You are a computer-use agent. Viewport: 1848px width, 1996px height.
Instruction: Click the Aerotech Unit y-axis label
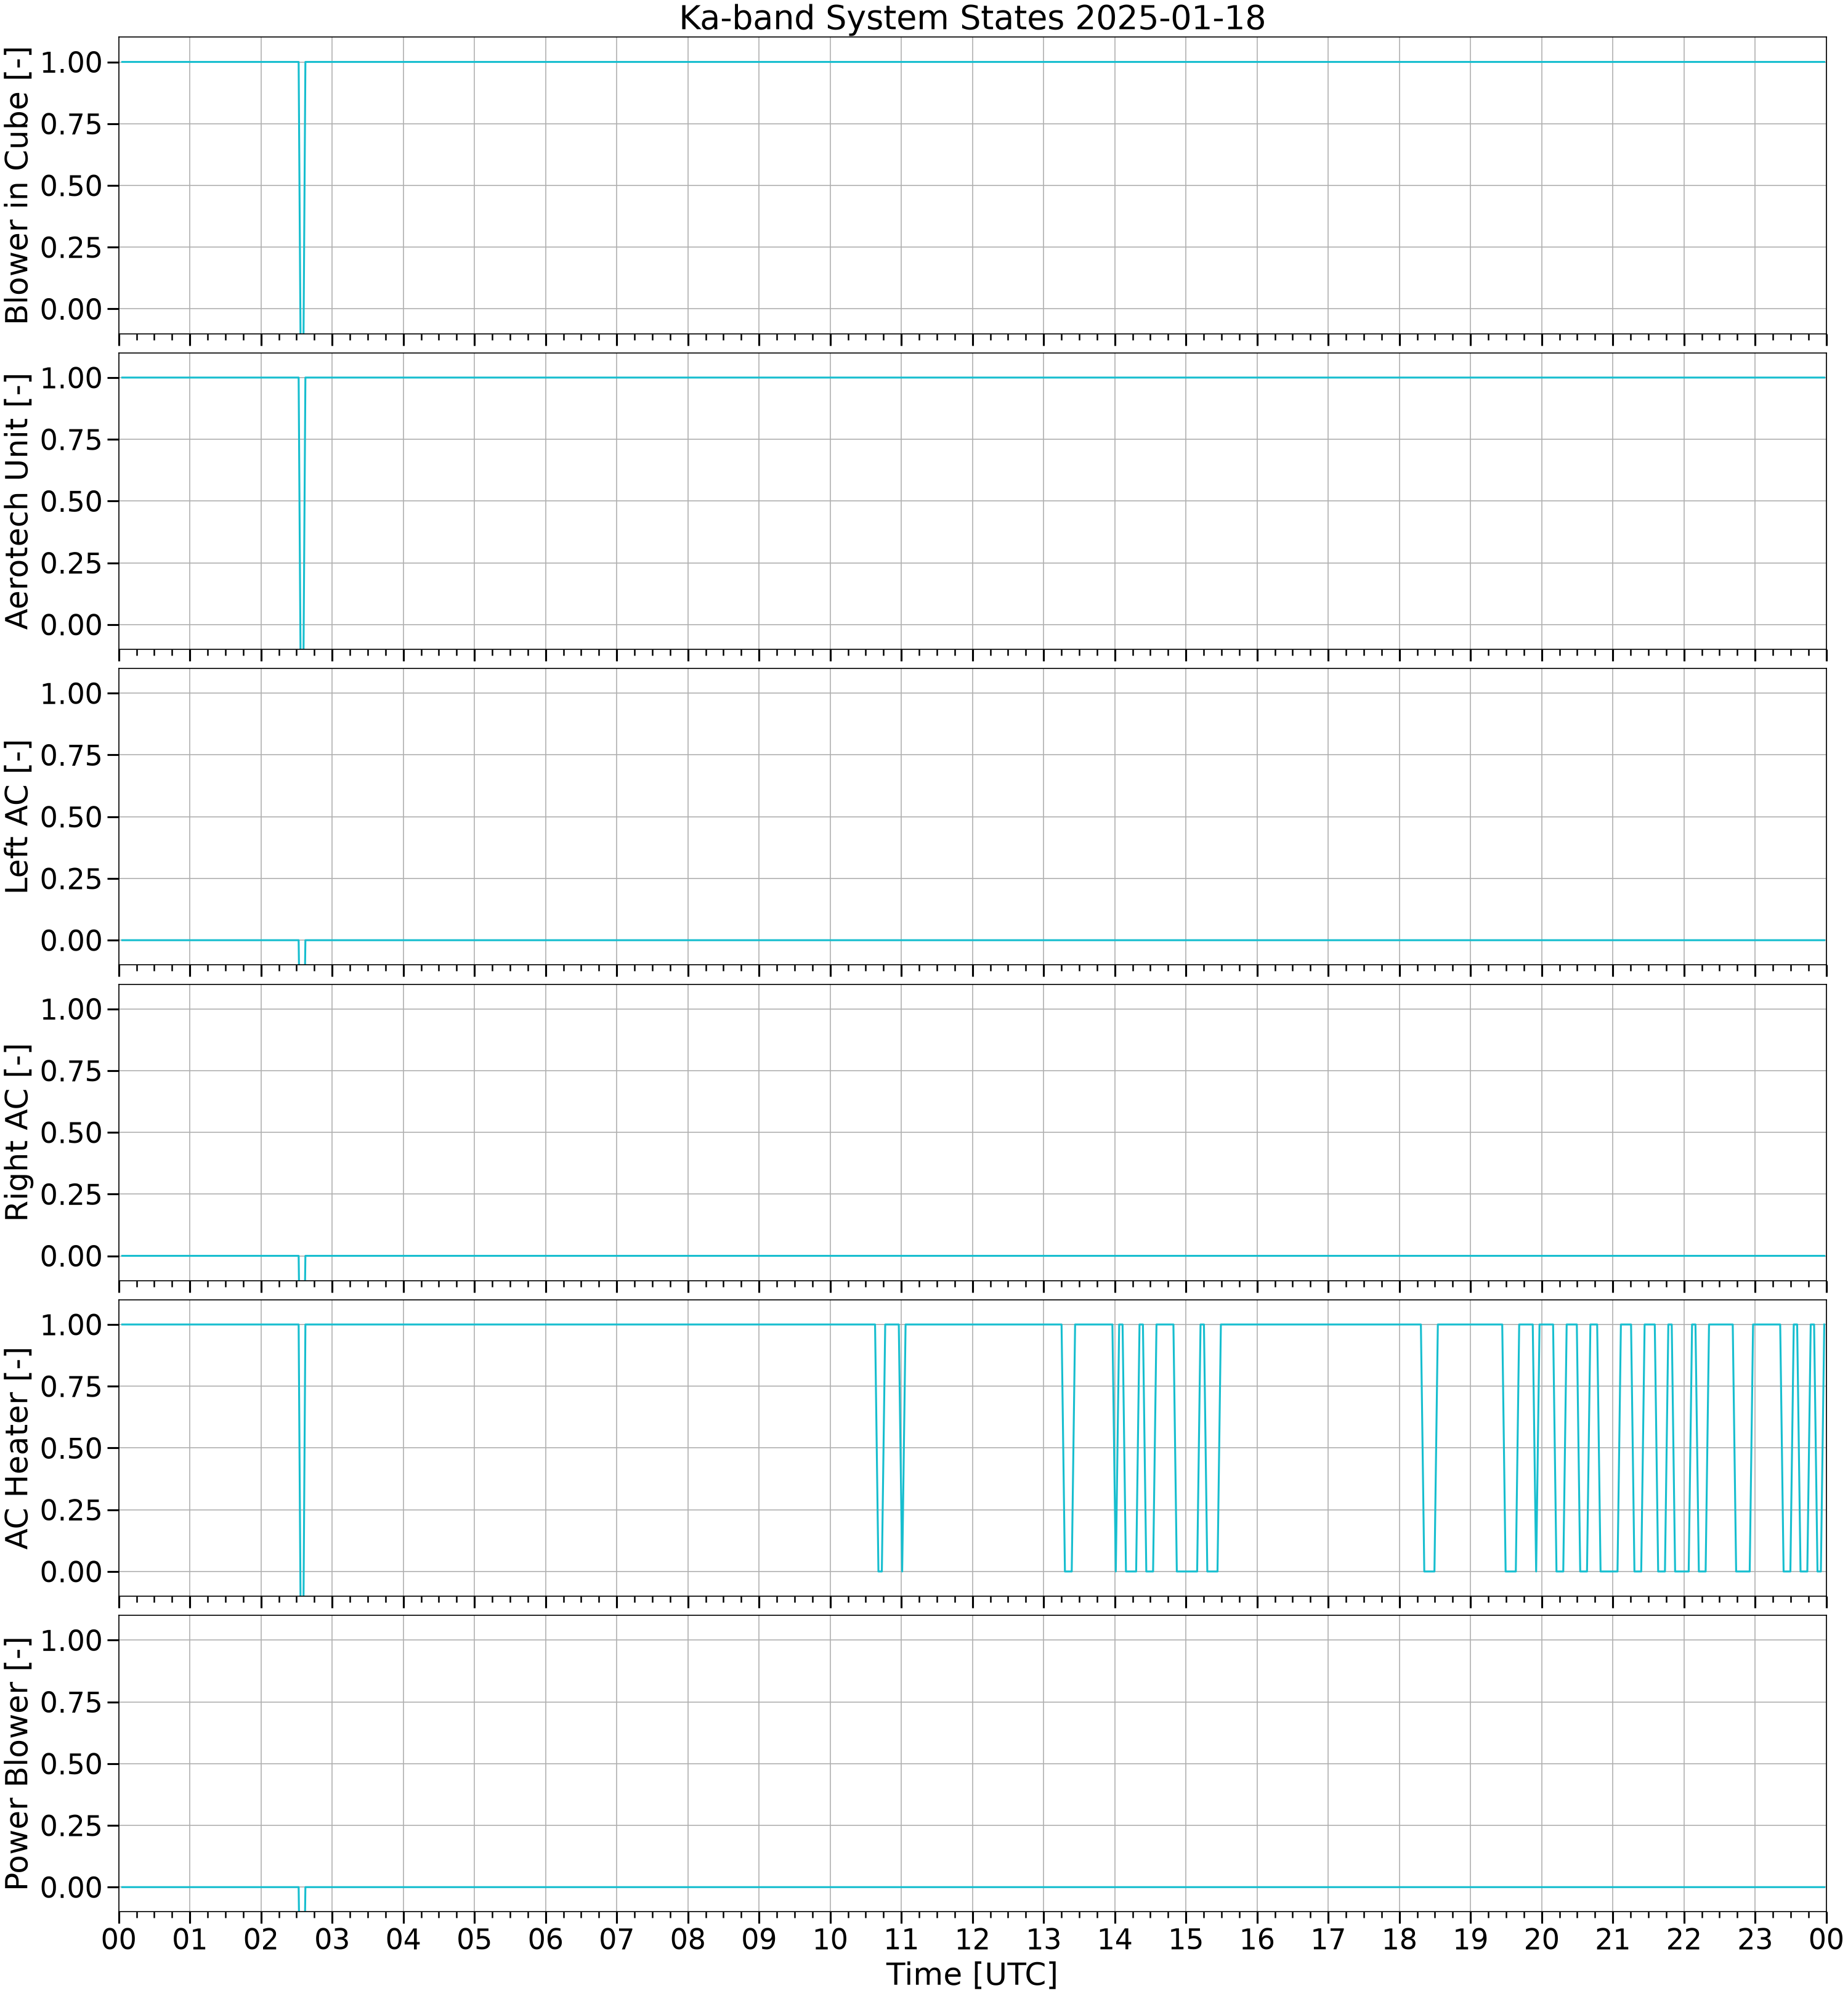point(17,501)
